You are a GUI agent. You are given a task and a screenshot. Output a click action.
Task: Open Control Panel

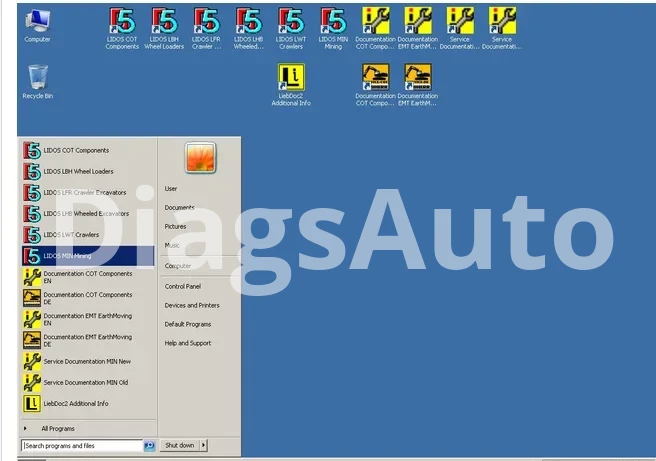point(183,287)
